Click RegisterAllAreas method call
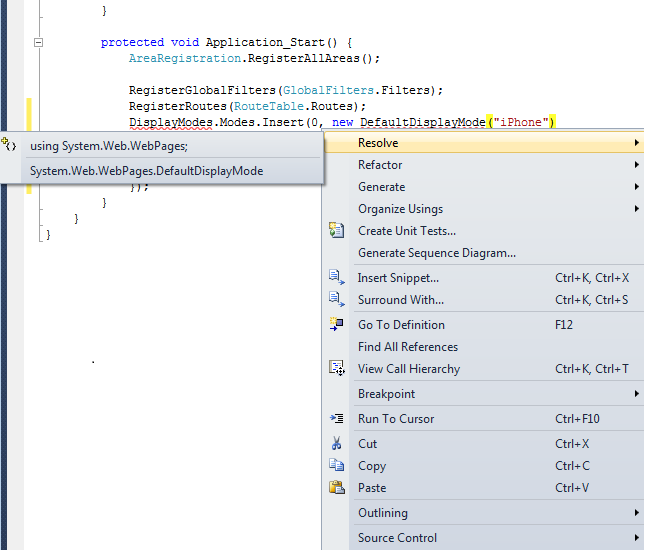645x550 pixels. 304,58
